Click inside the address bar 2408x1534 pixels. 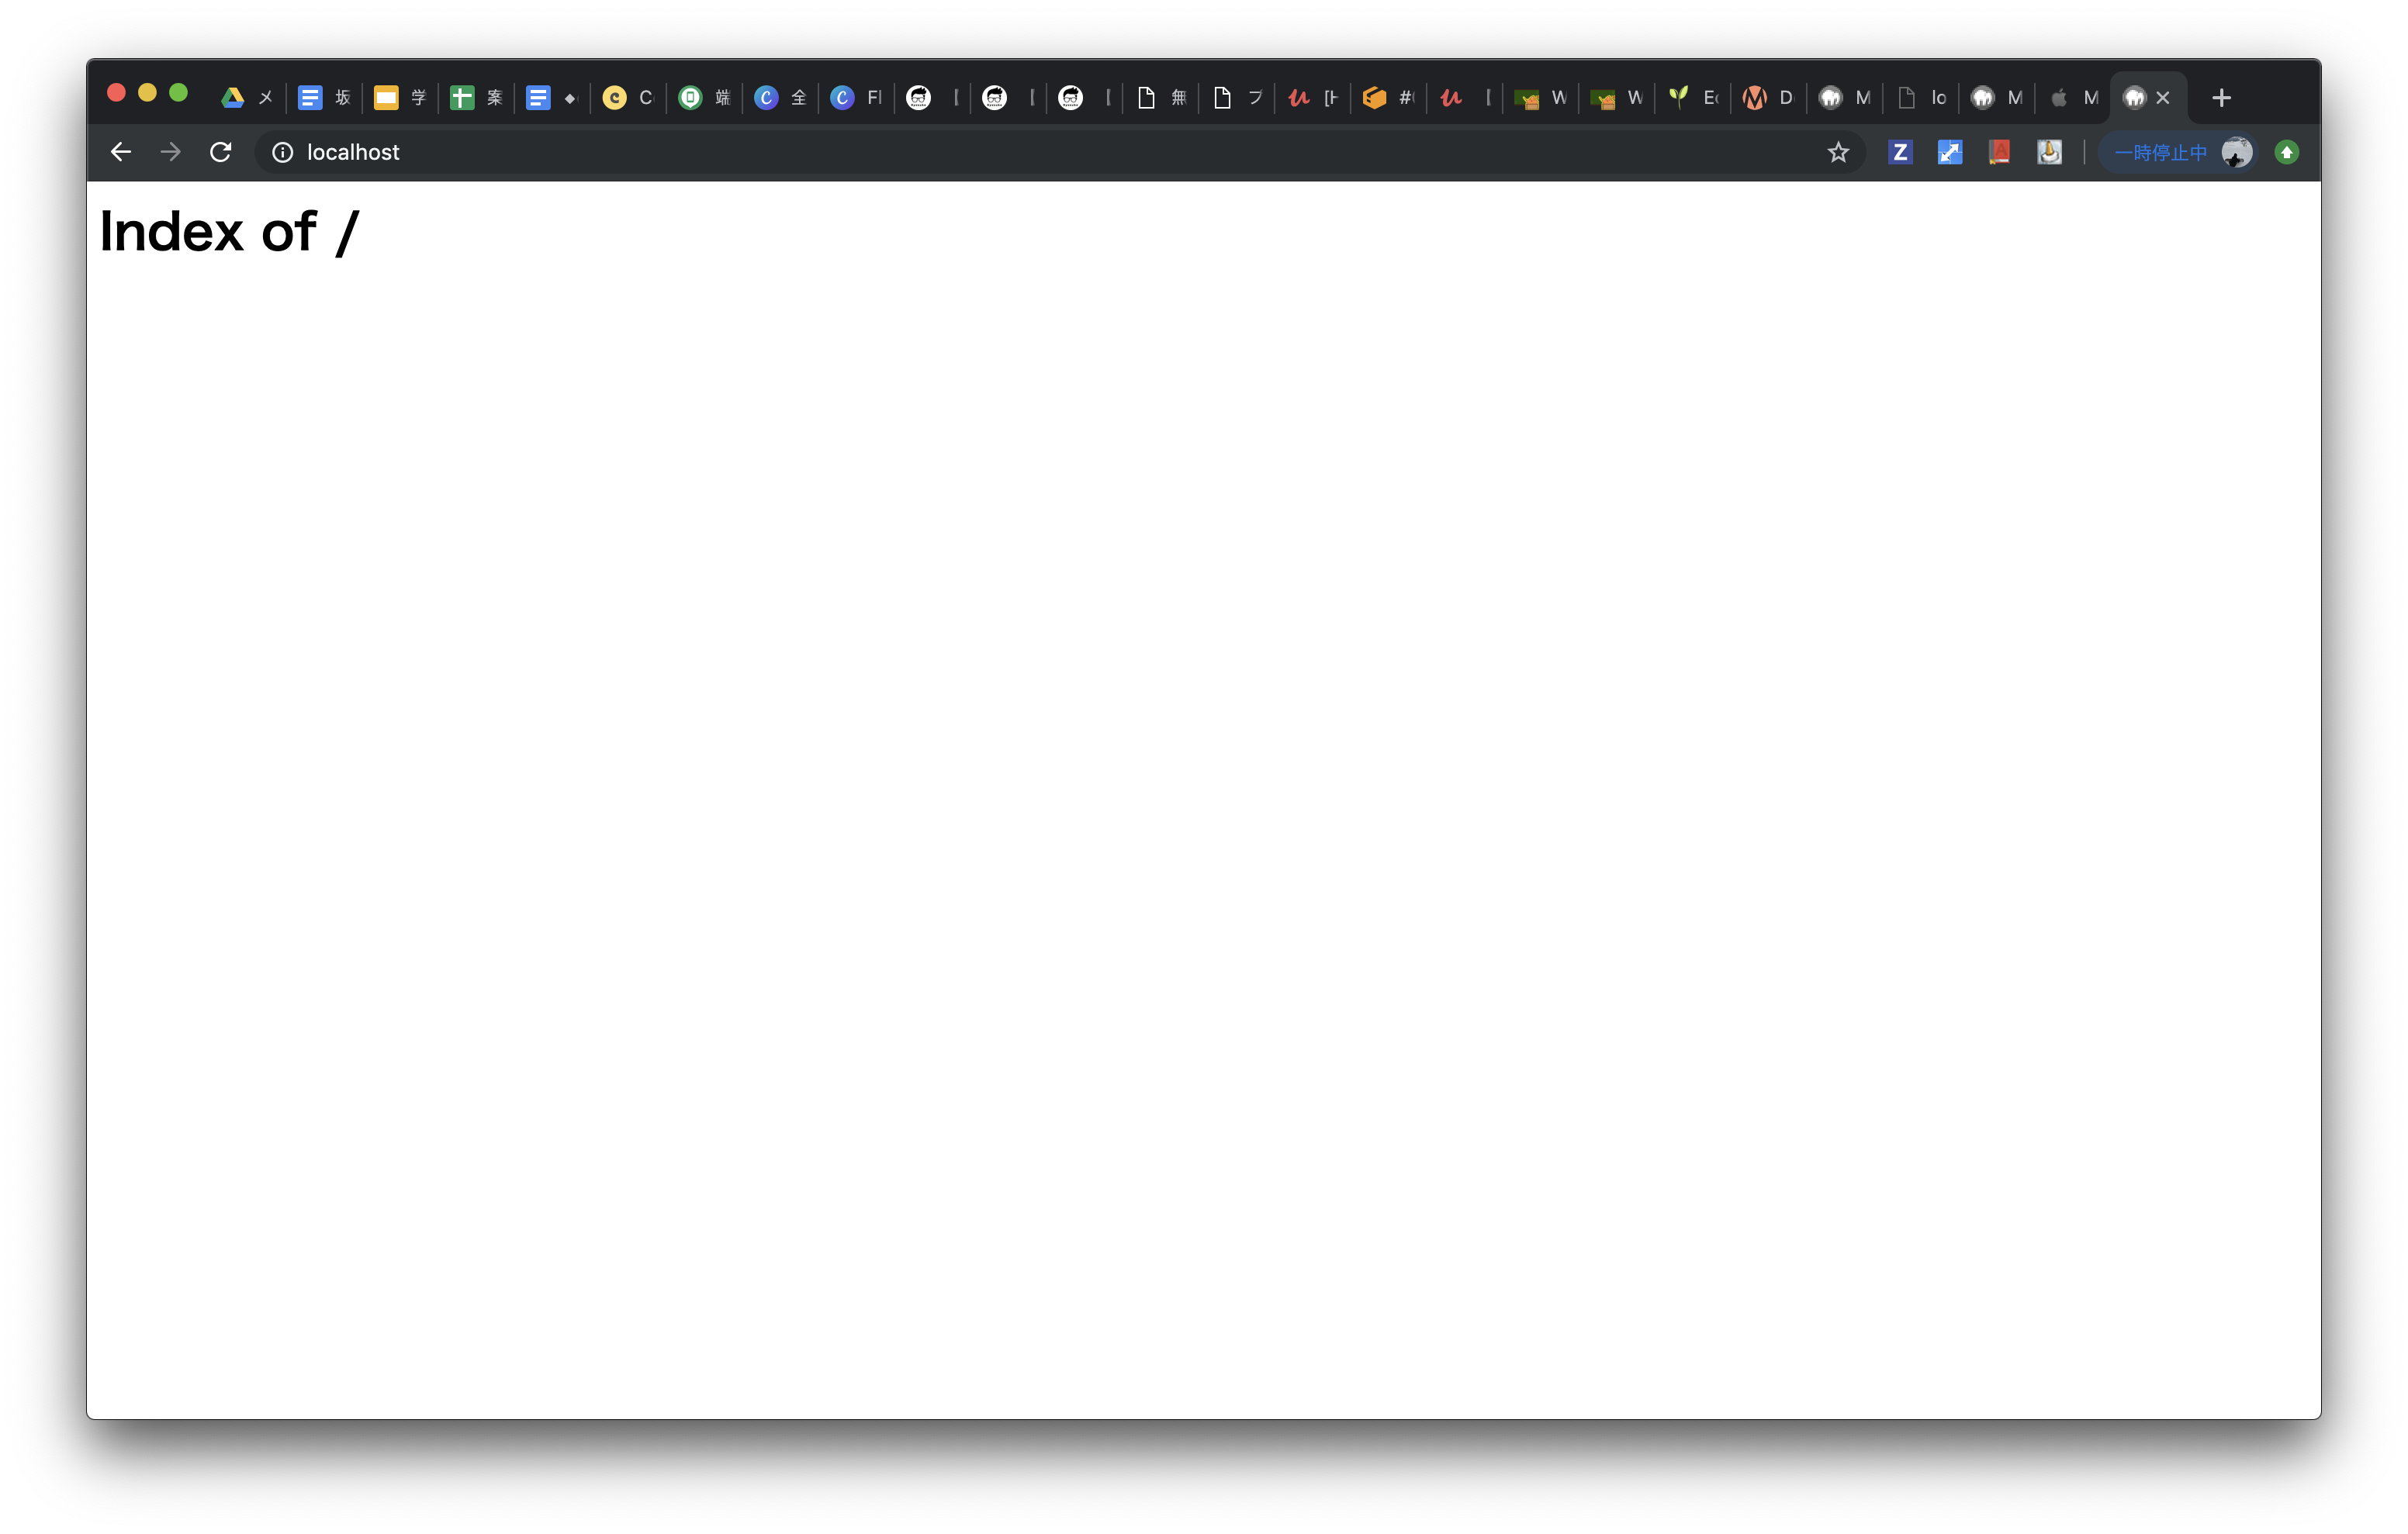700,152
